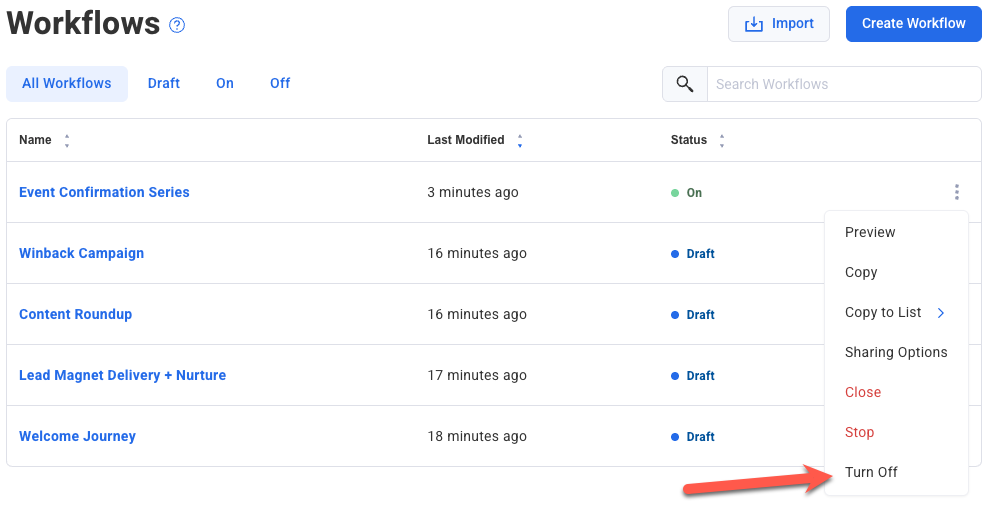The width and height of the screenshot is (989, 519).
Task: Choose Preview in the context menu
Action: 870,232
